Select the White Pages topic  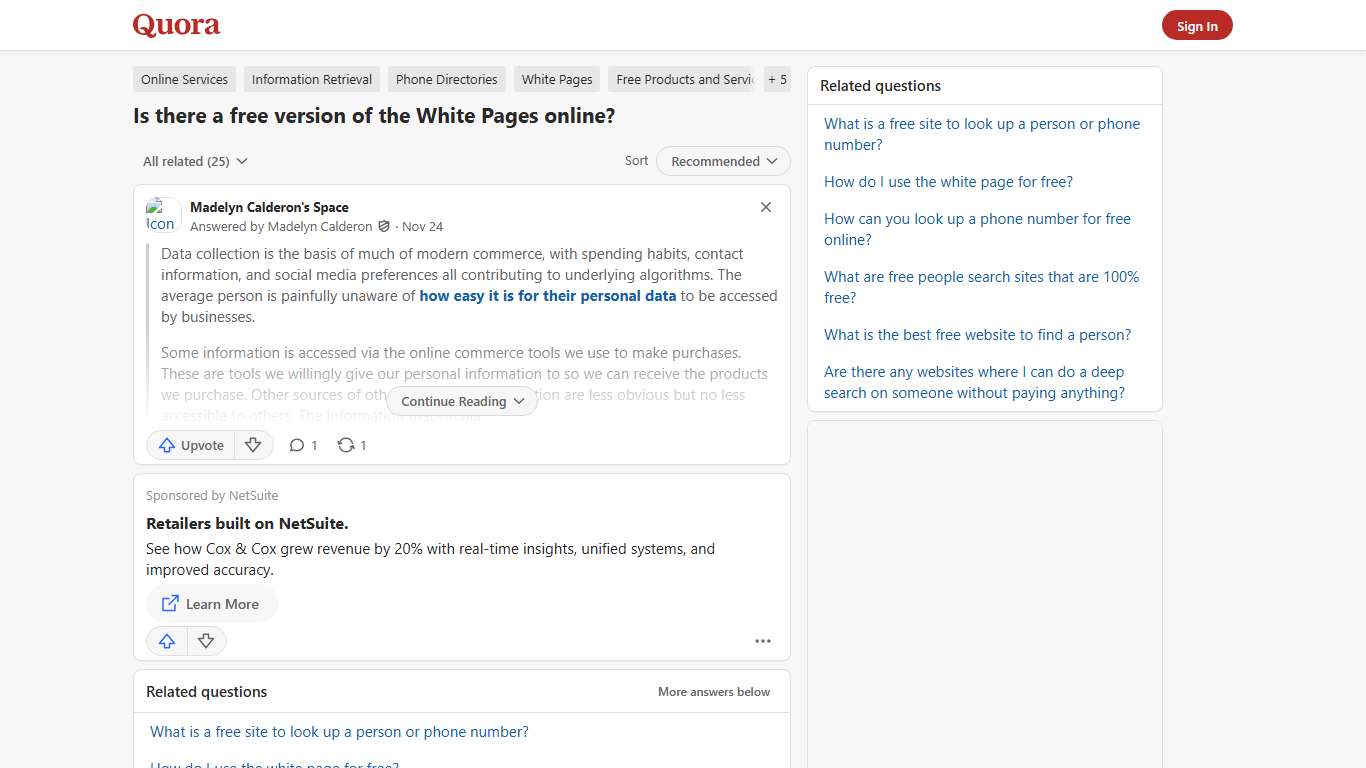click(556, 79)
